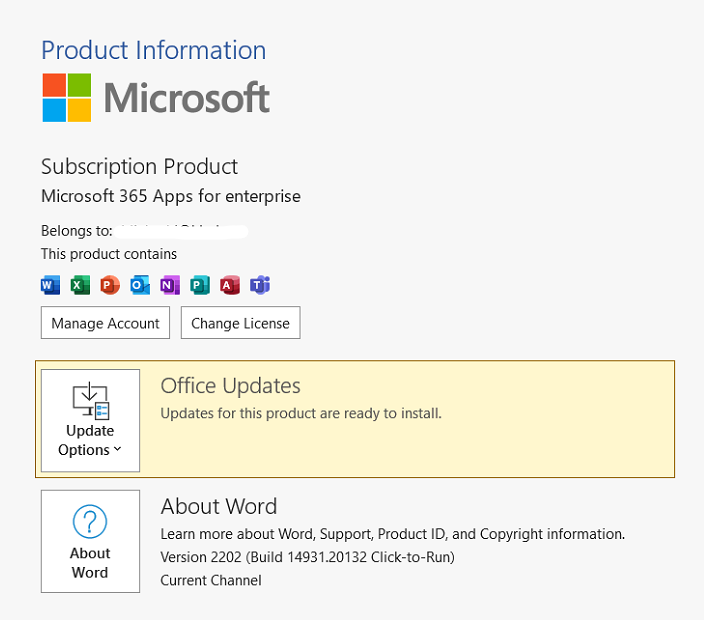Click the Version 2202 build text

point(308,557)
